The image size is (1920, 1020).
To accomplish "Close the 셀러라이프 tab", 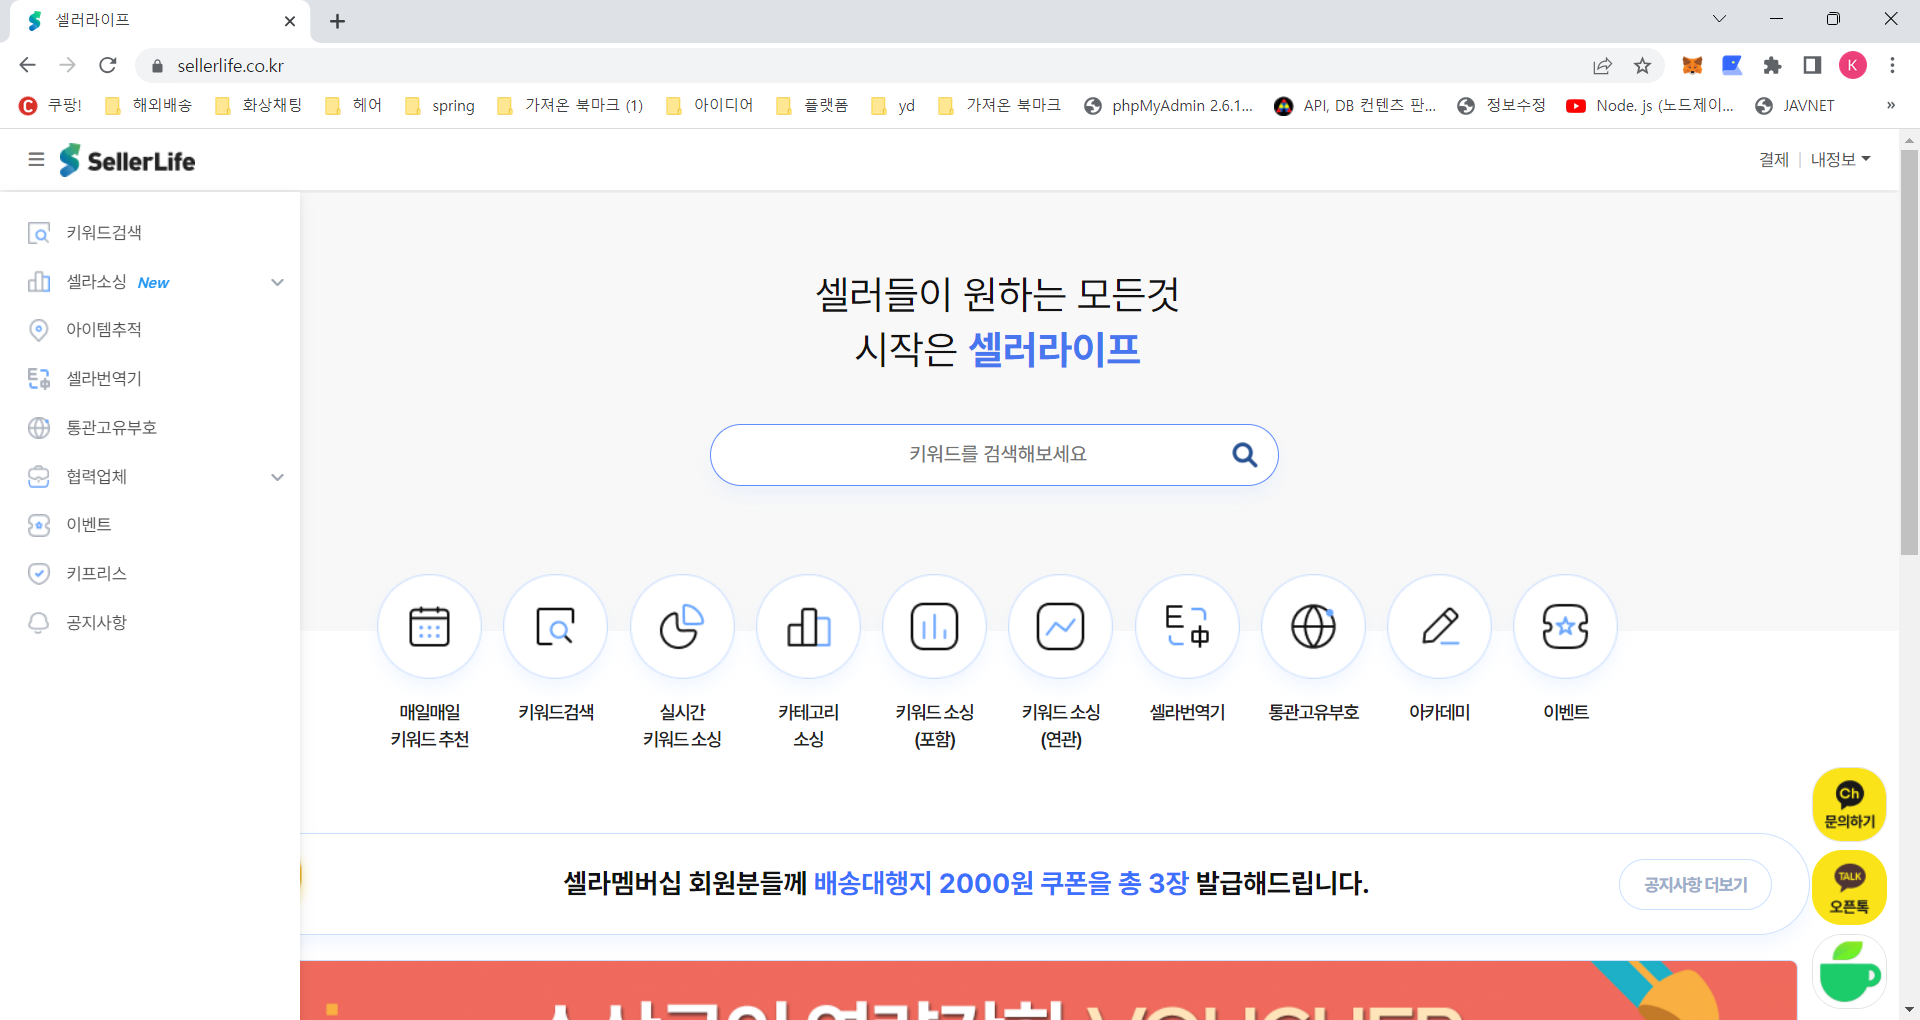I will tap(290, 21).
